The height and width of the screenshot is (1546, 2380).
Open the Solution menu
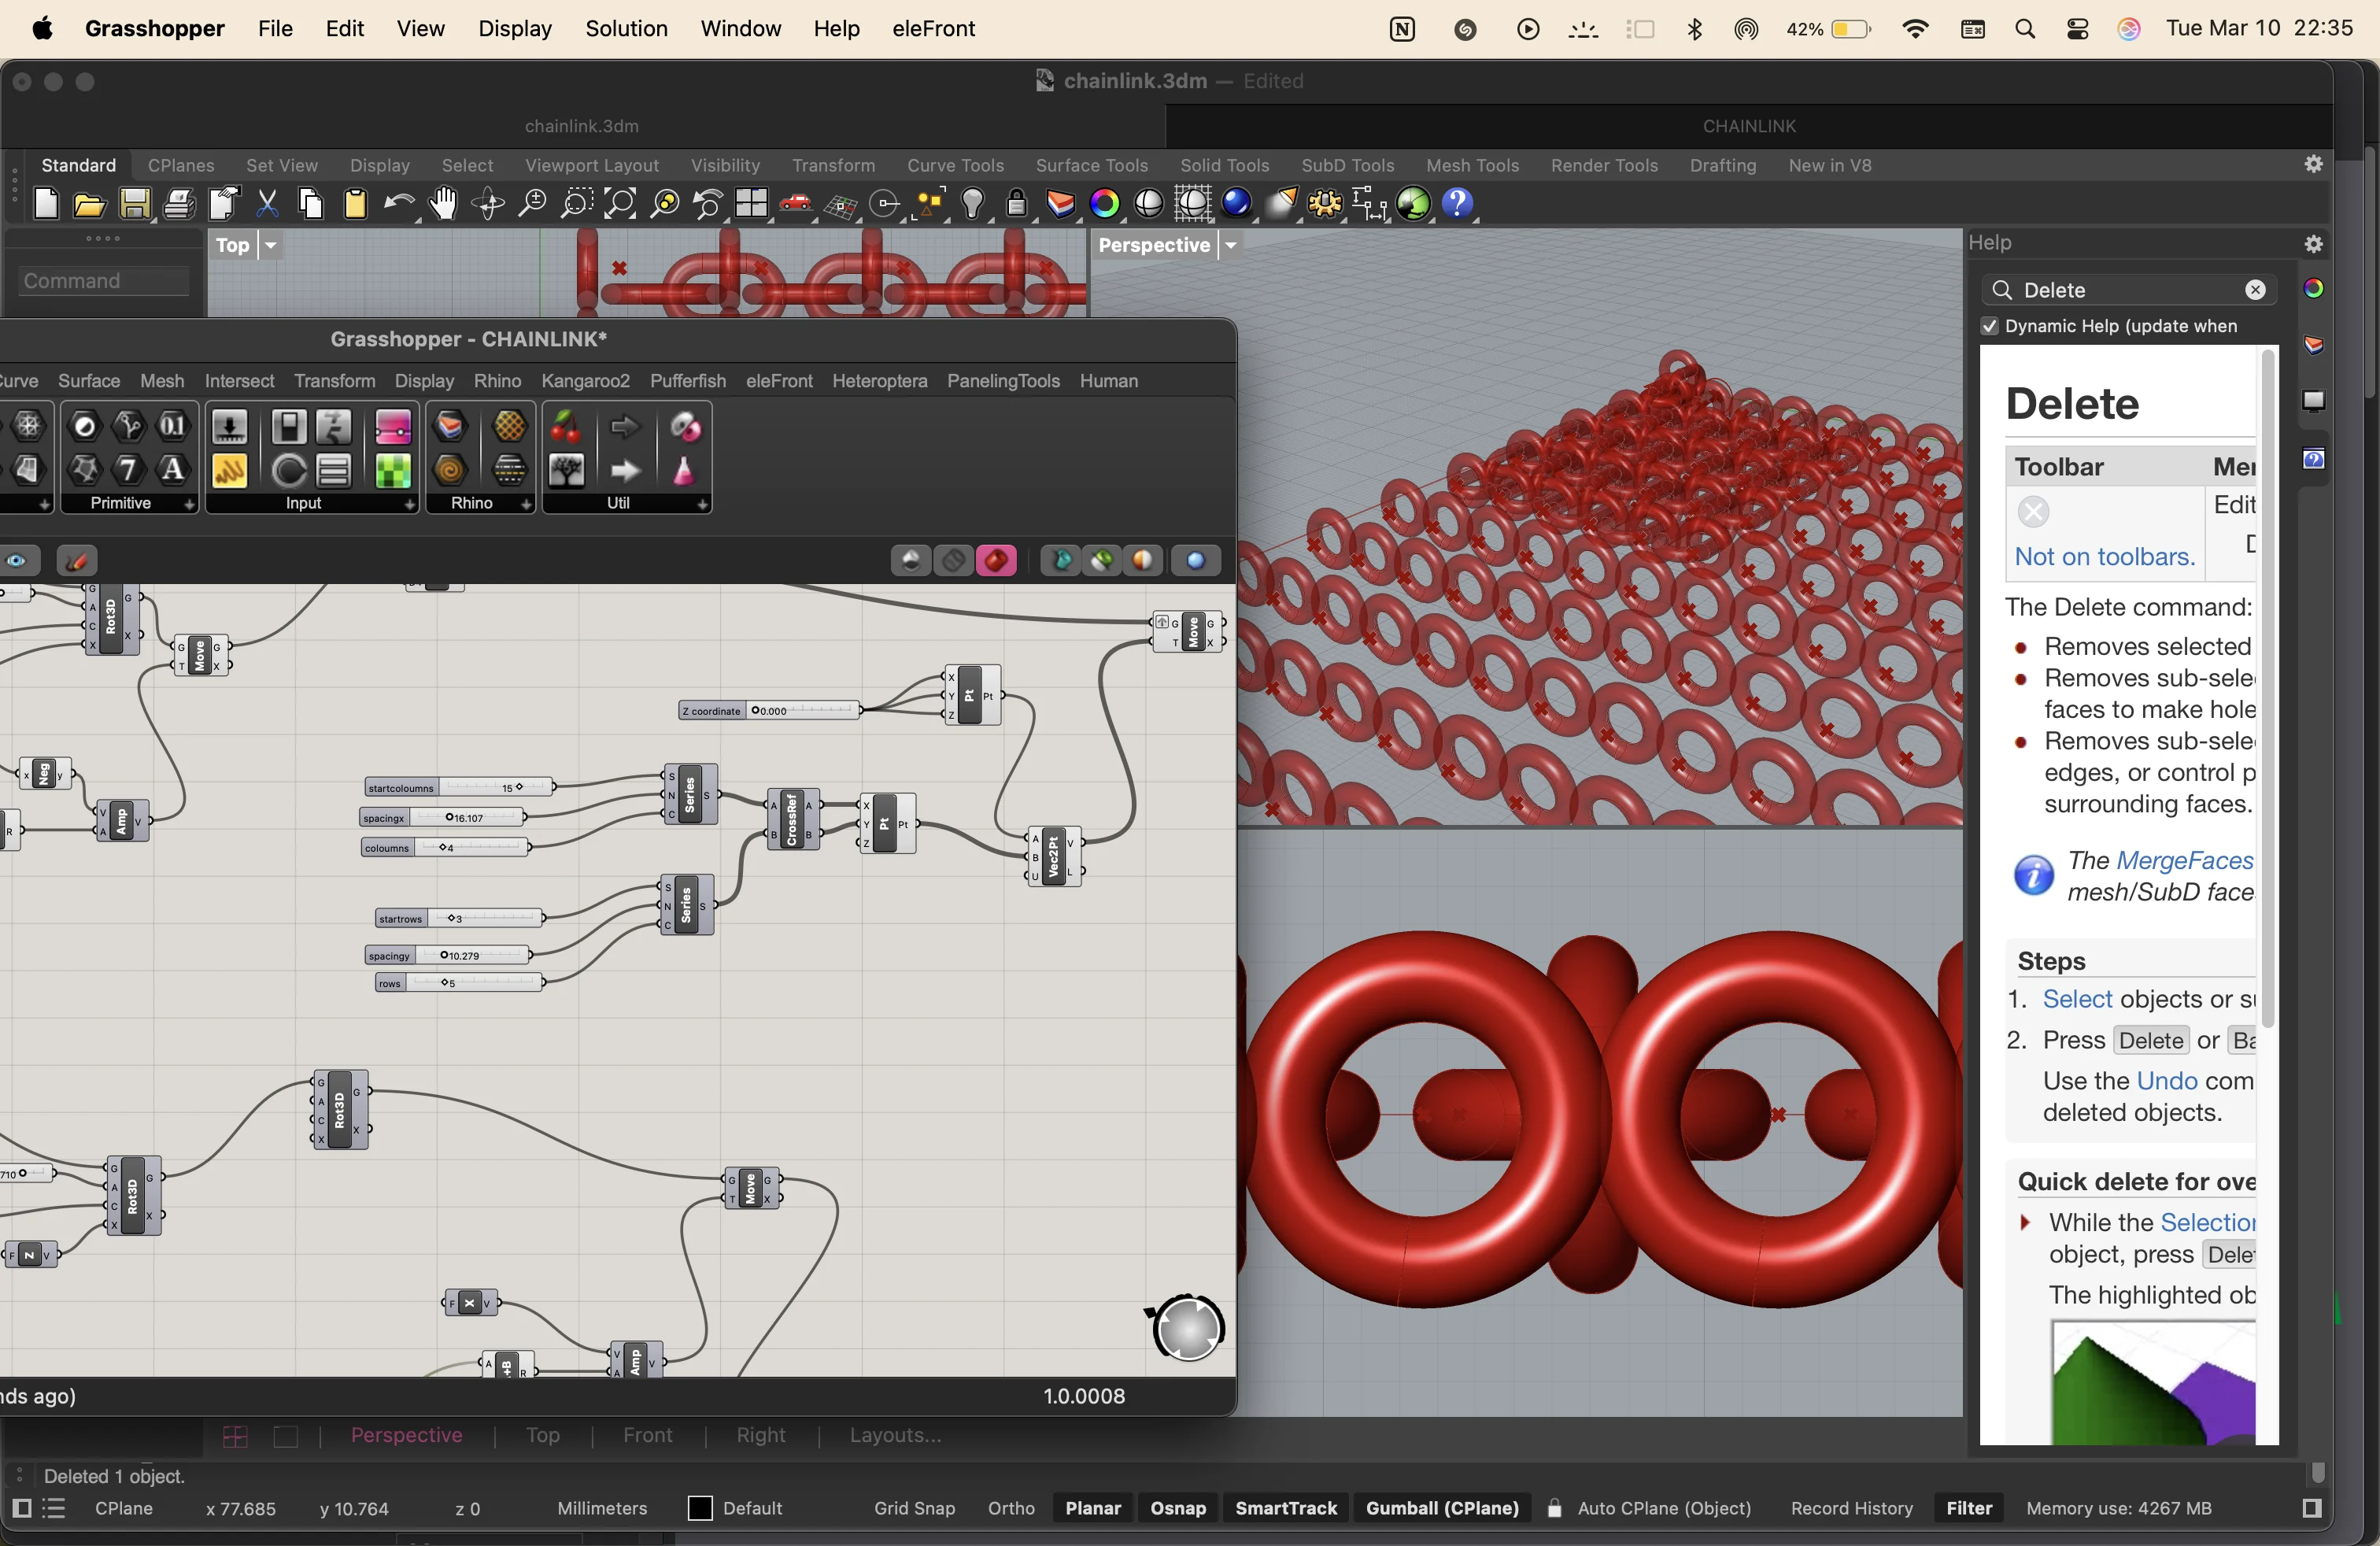point(626,28)
